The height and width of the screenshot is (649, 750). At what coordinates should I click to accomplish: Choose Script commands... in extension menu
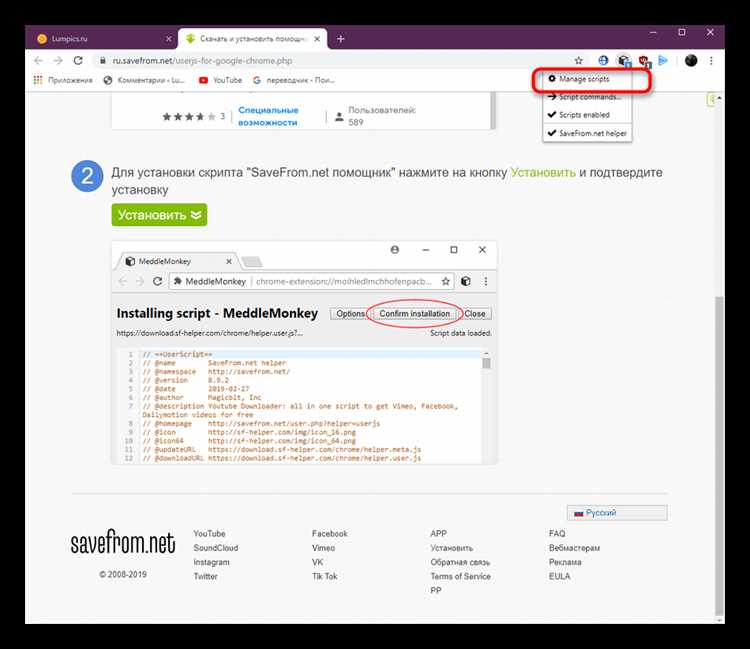coord(587,97)
